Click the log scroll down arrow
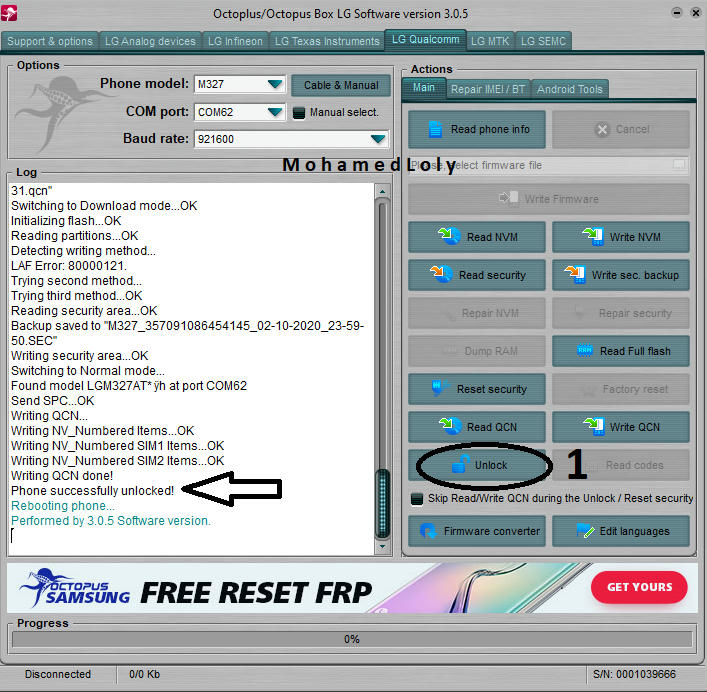Screen dimensions: 707x692 [x=382, y=546]
